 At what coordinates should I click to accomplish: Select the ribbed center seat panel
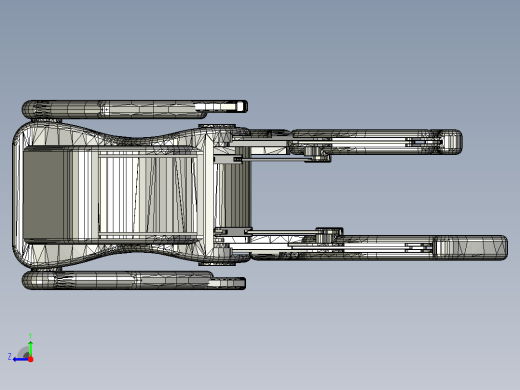147,195
